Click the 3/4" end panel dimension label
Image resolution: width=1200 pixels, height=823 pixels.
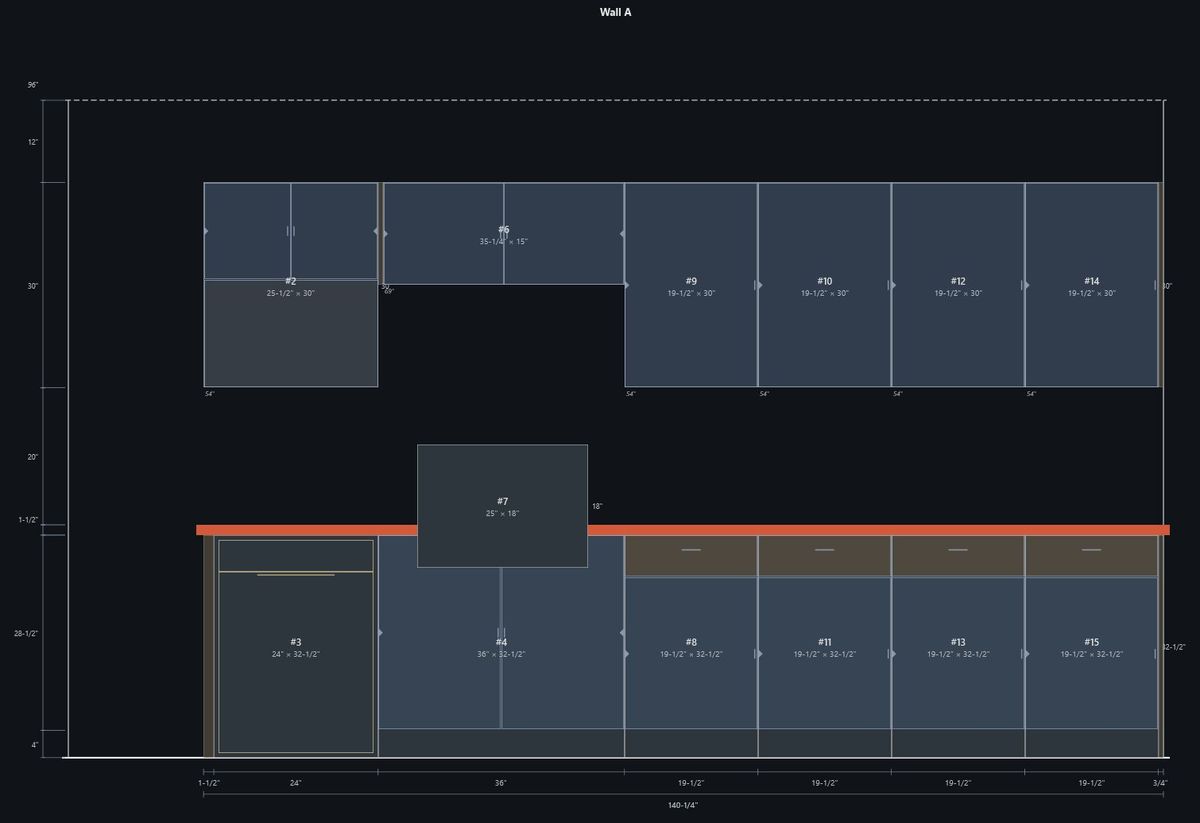click(1159, 783)
